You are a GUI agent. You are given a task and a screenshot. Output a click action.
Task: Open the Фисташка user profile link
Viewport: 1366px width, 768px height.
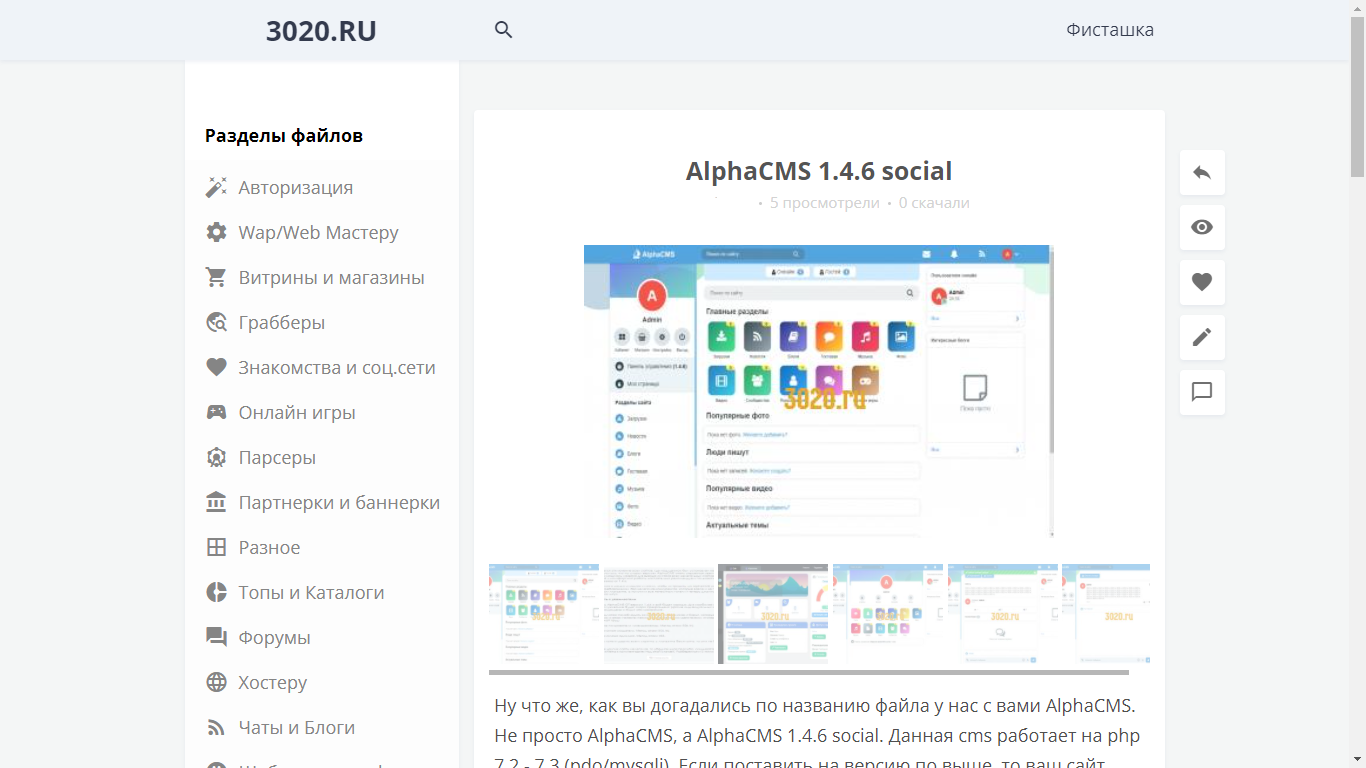(1109, 30)
